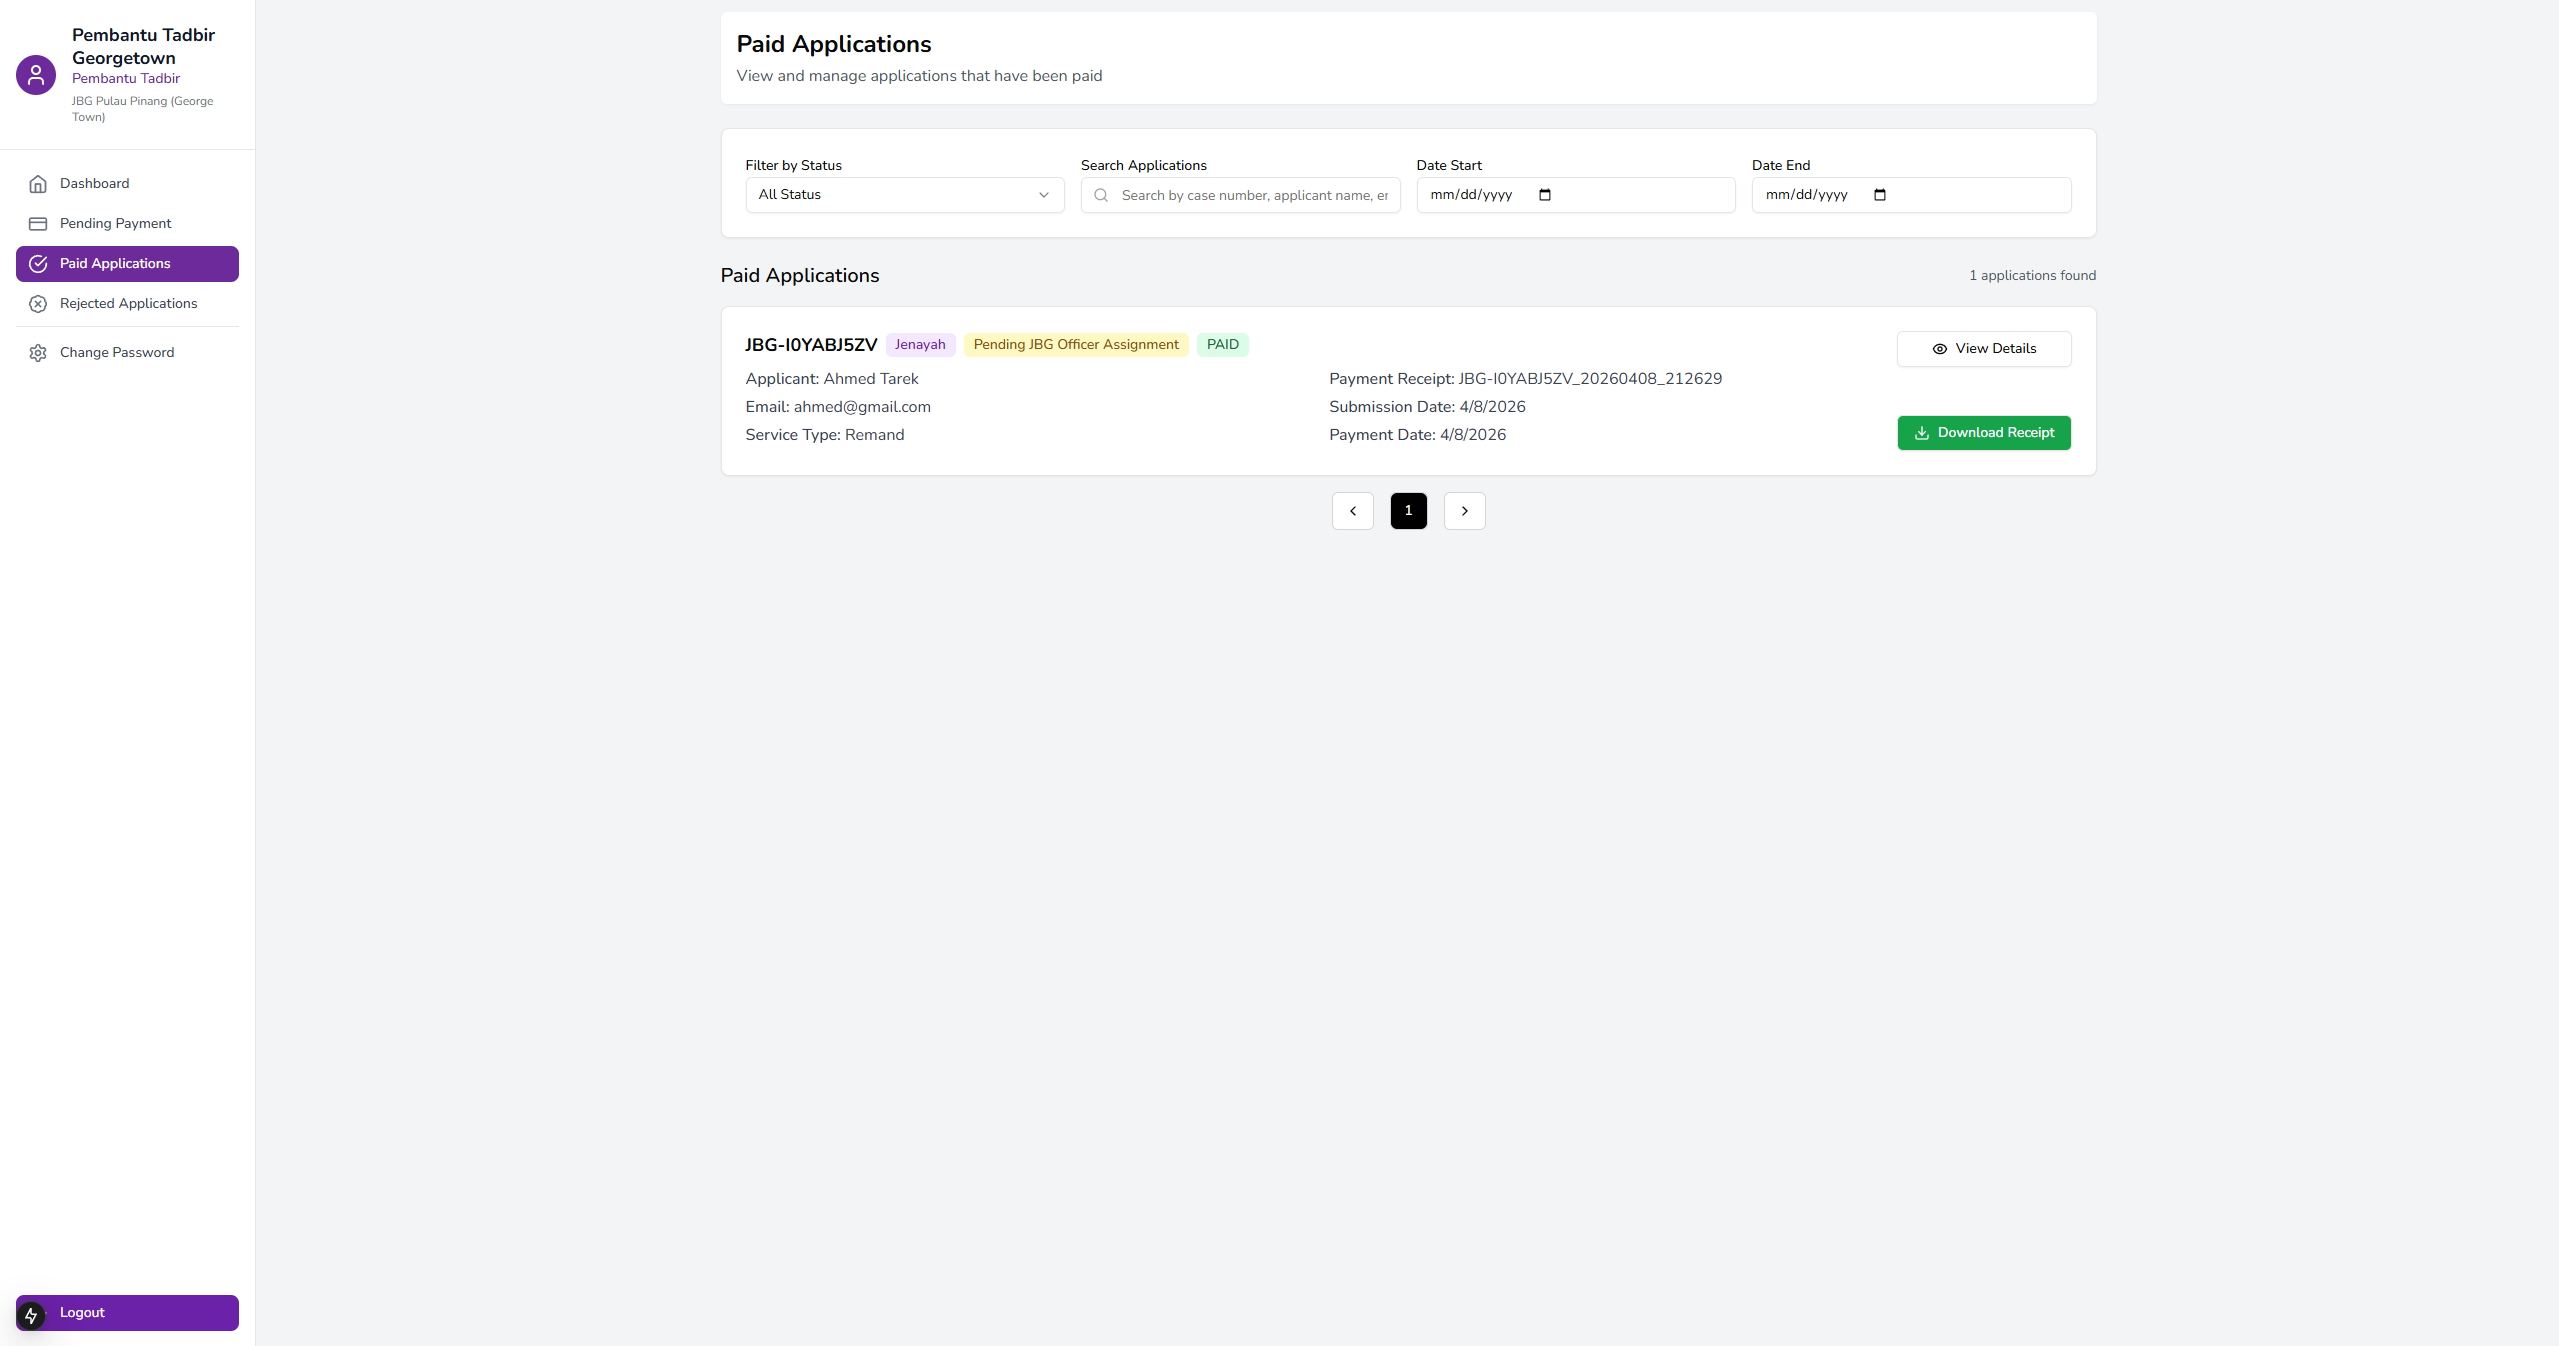Viewport: 2559px width, 1346px height.
Task: Click the Date Start calendar icon
Action: coord(1545,195)
